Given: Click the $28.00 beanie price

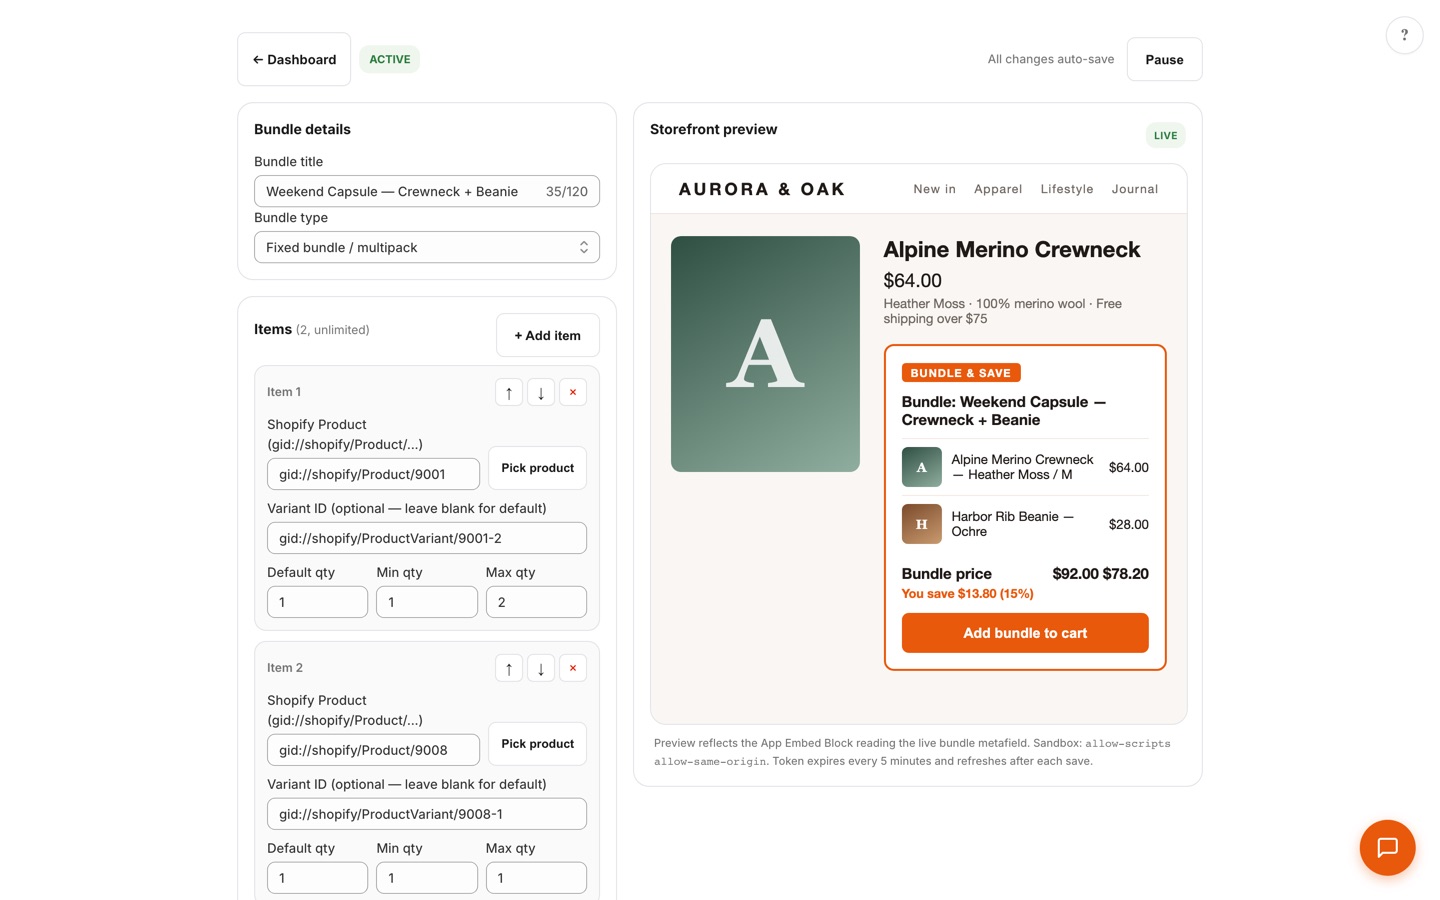Looking at the screenshot, I should (1129, 525).
